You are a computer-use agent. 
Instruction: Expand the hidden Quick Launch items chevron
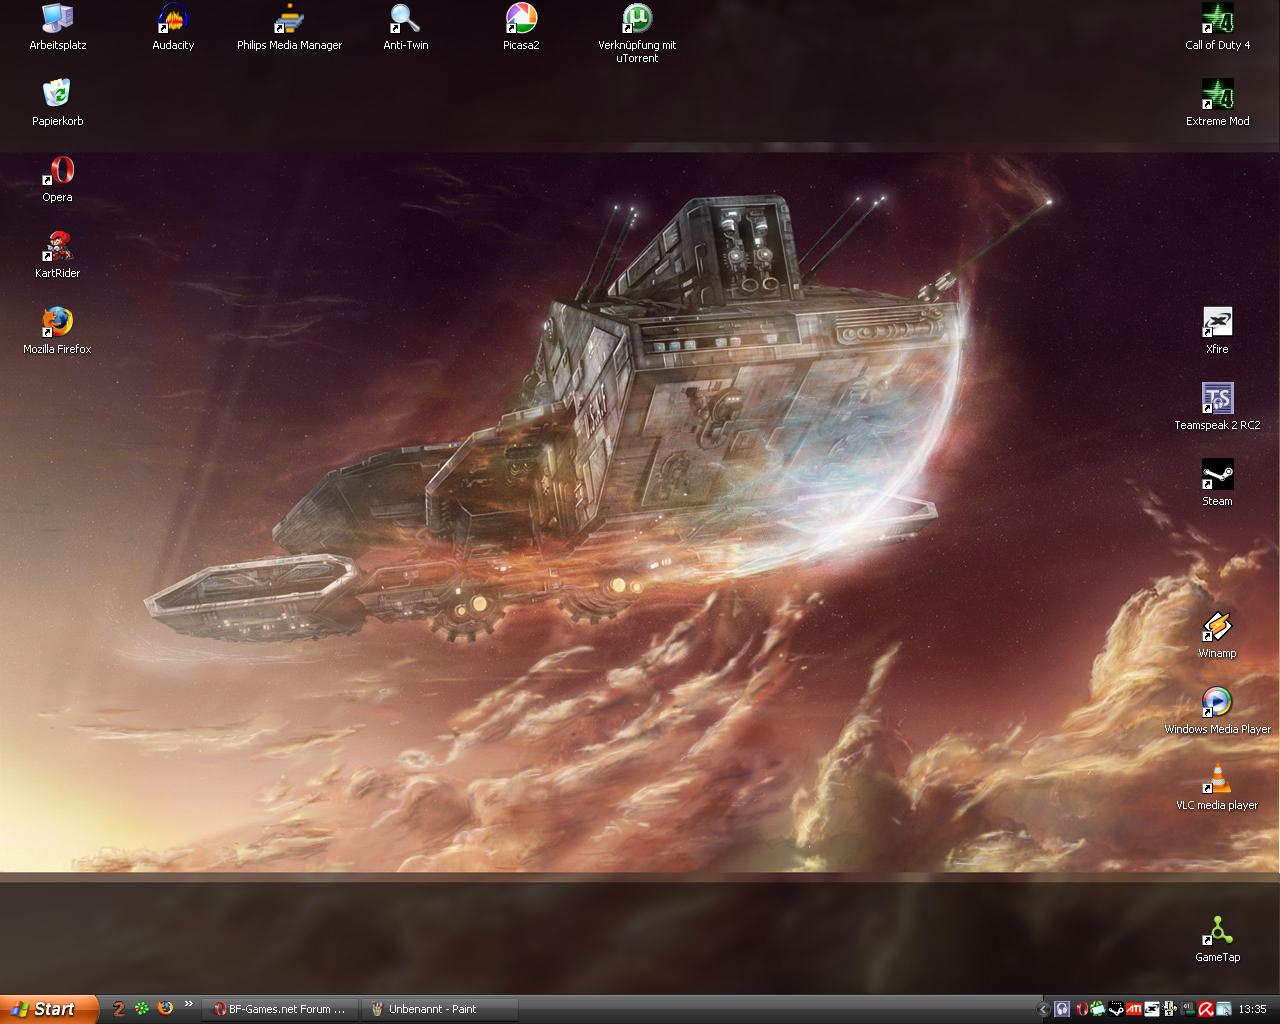click(187, 1005)
